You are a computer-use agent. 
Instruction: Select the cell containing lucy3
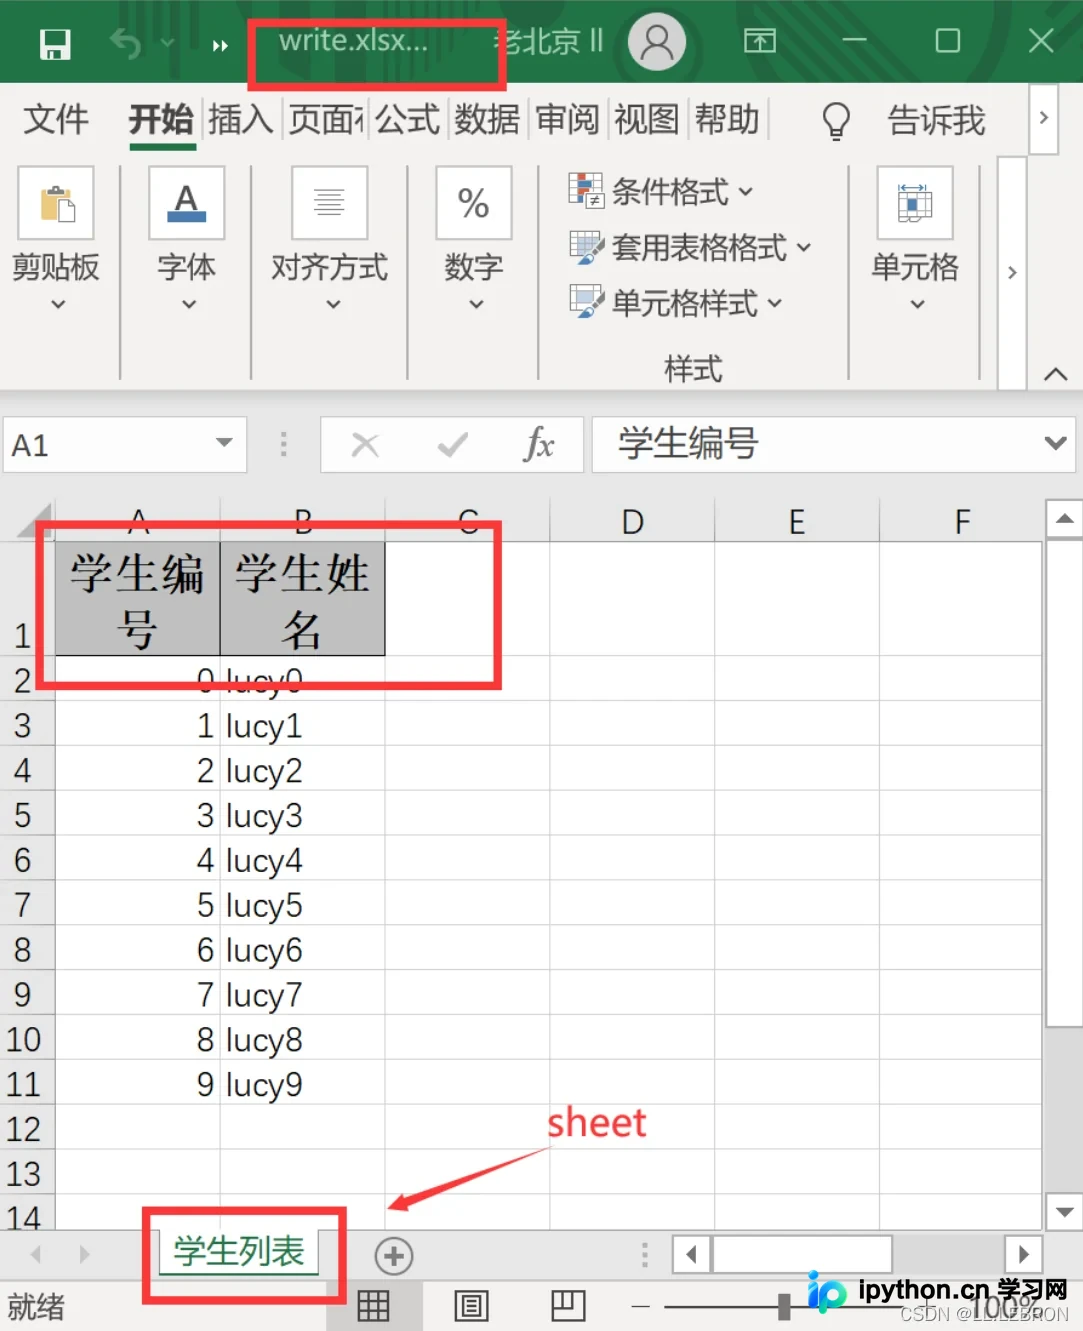(x=302, y=815)
